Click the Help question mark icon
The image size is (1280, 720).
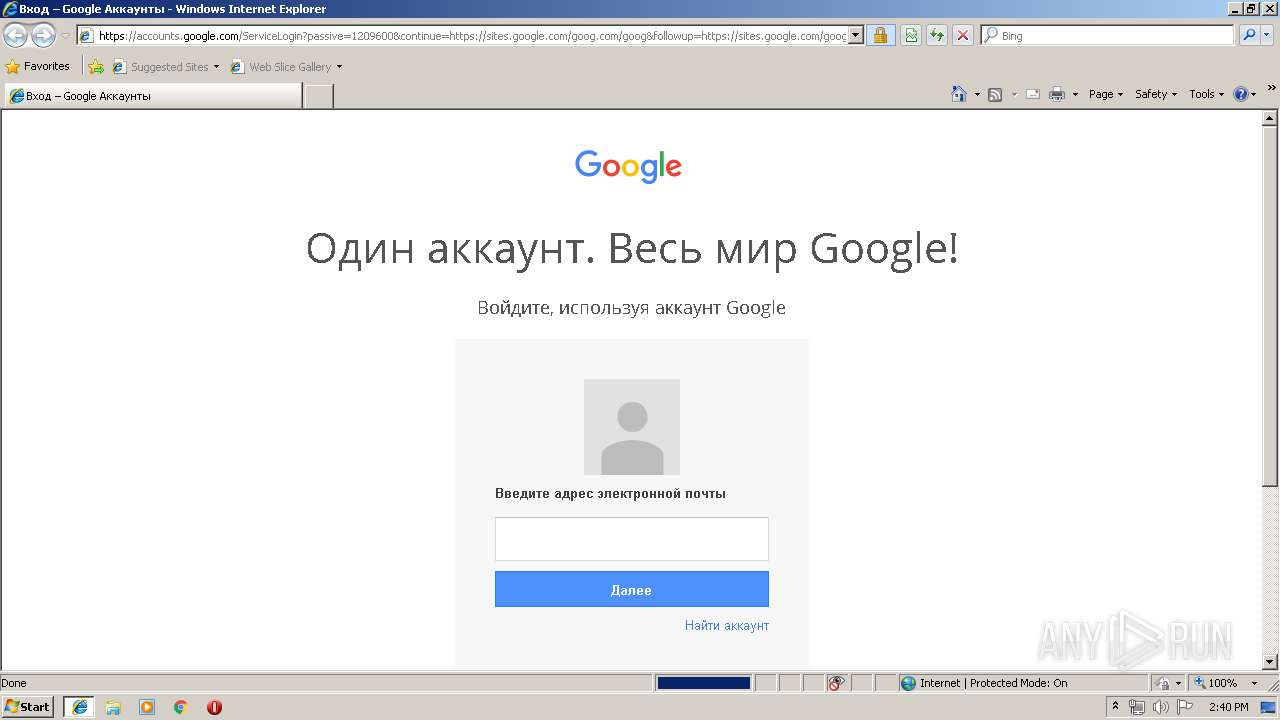pos(1241,94)
